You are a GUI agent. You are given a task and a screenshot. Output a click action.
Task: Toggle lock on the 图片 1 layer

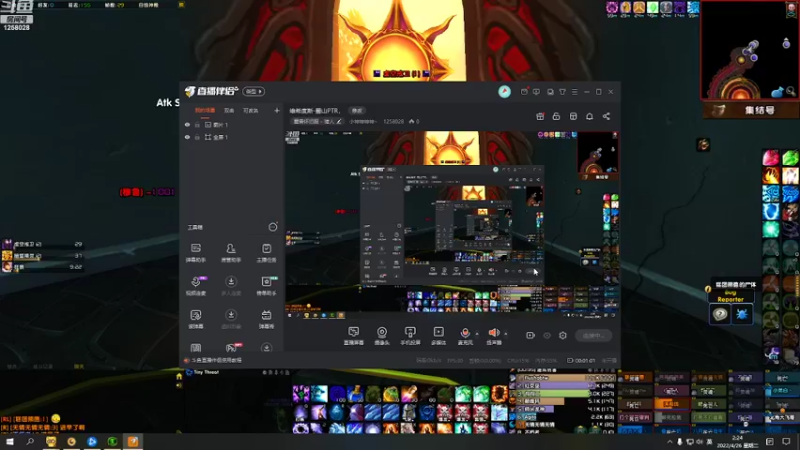(197, 124)
